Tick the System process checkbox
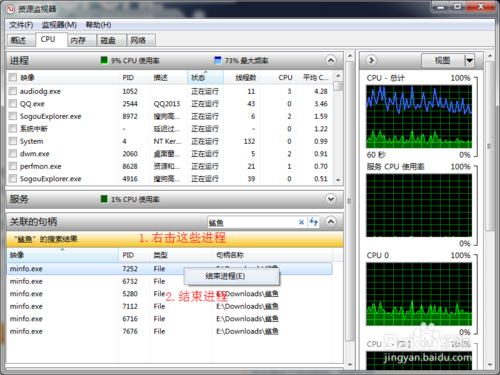The image size is (500, 375). 13,141
